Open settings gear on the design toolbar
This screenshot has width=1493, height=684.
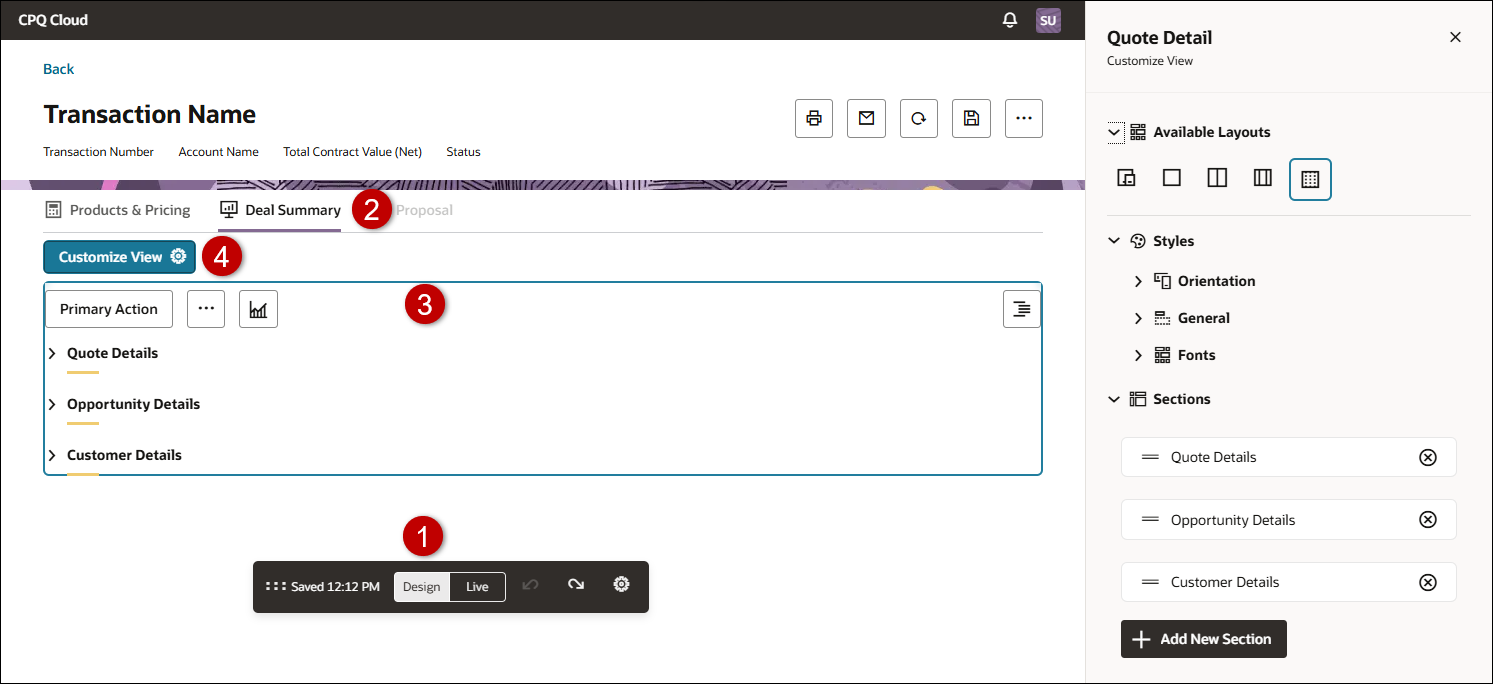(x=621, y=586)
